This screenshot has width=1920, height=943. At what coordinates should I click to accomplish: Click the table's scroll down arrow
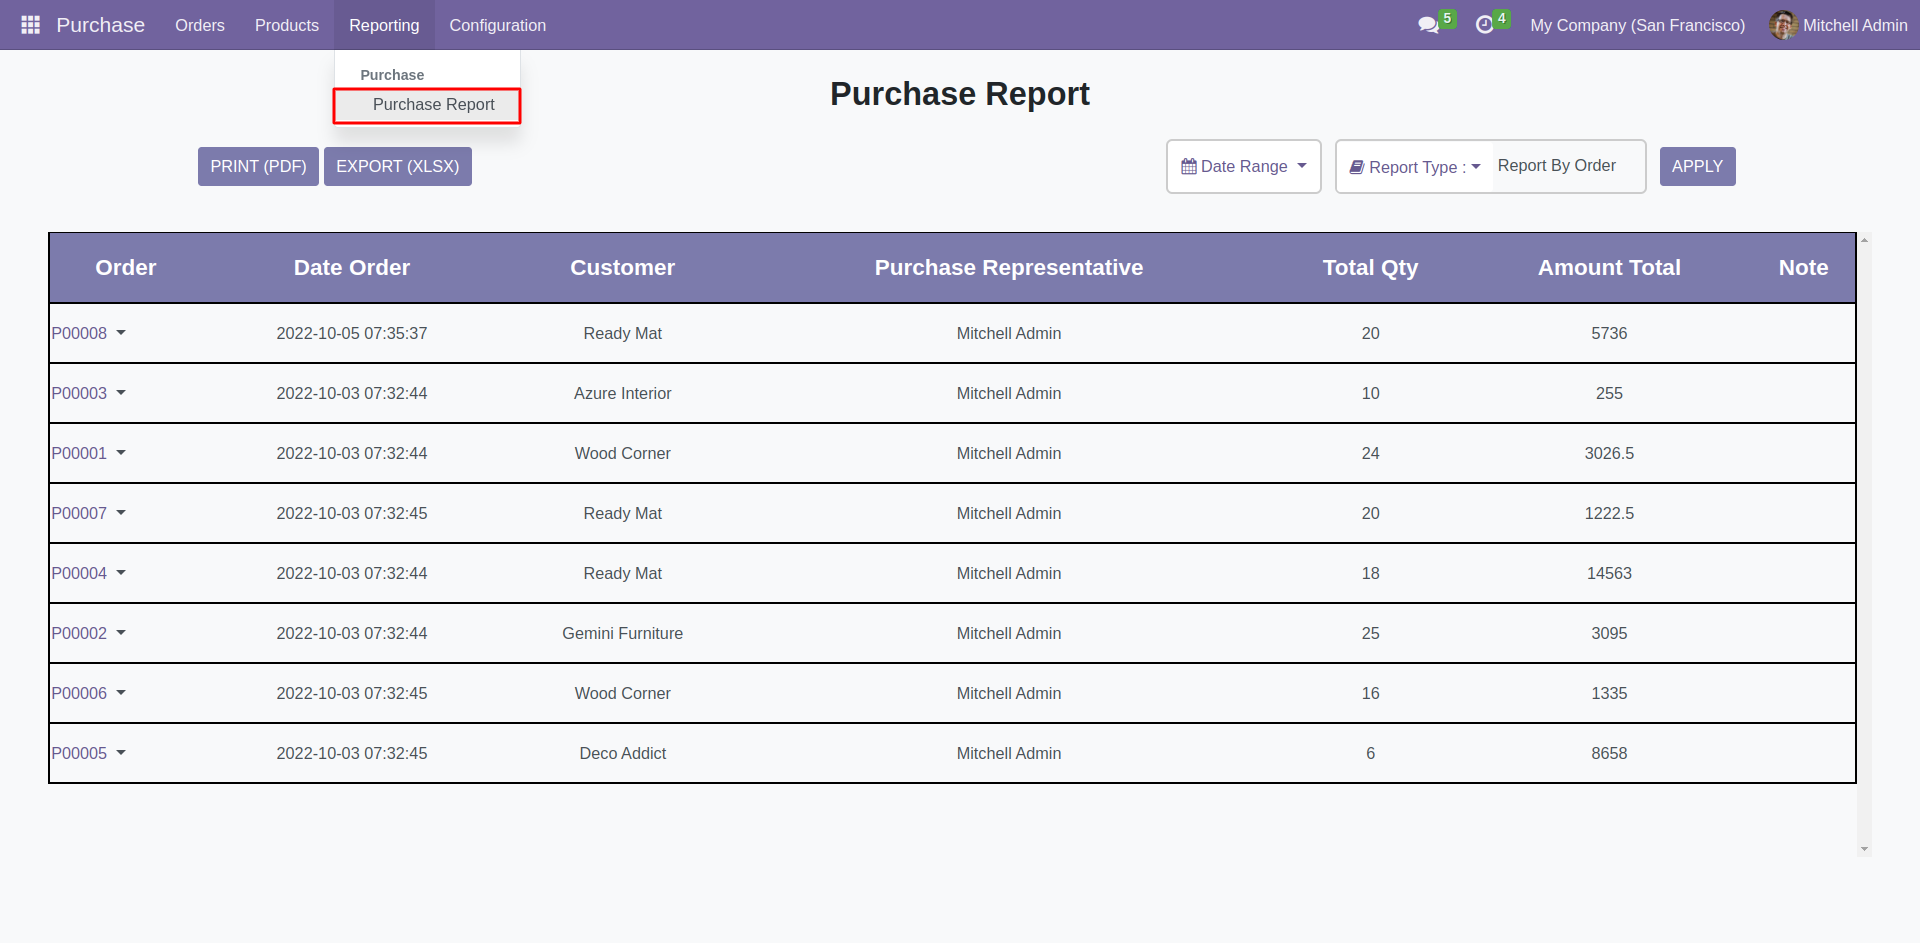(1864, 849)
